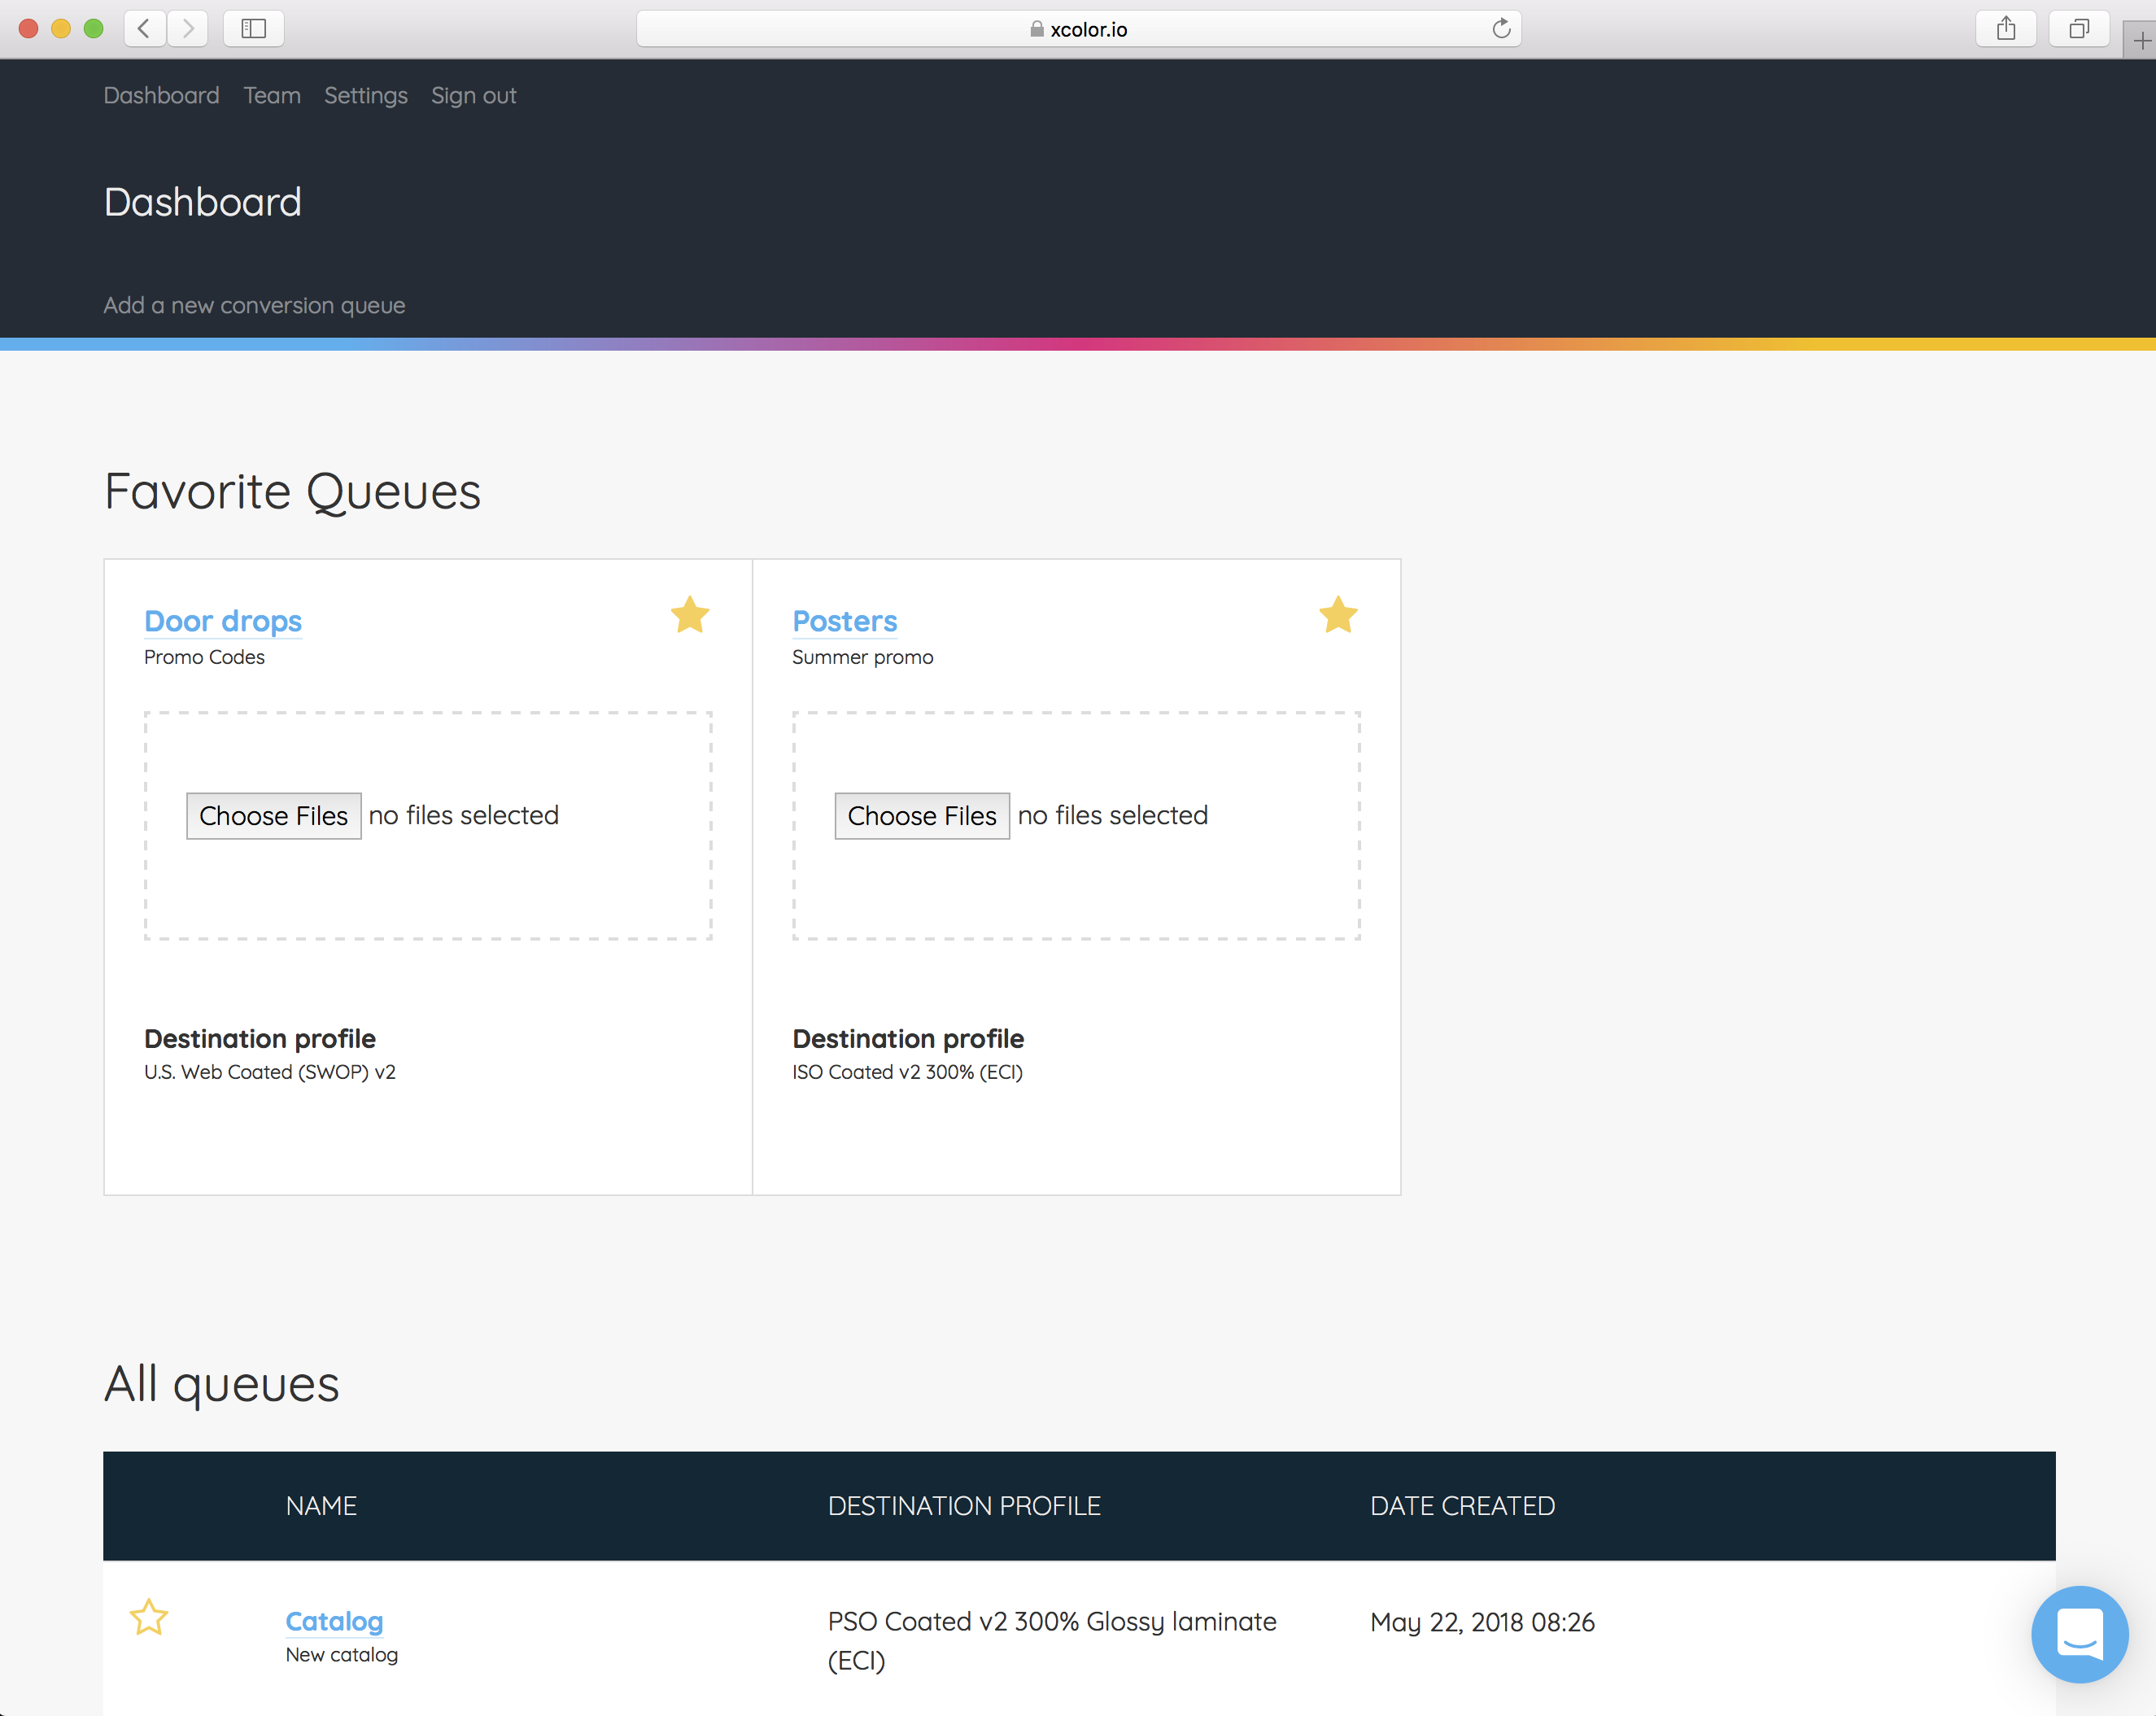Open the Posters queue link

(x=844, y=621)
